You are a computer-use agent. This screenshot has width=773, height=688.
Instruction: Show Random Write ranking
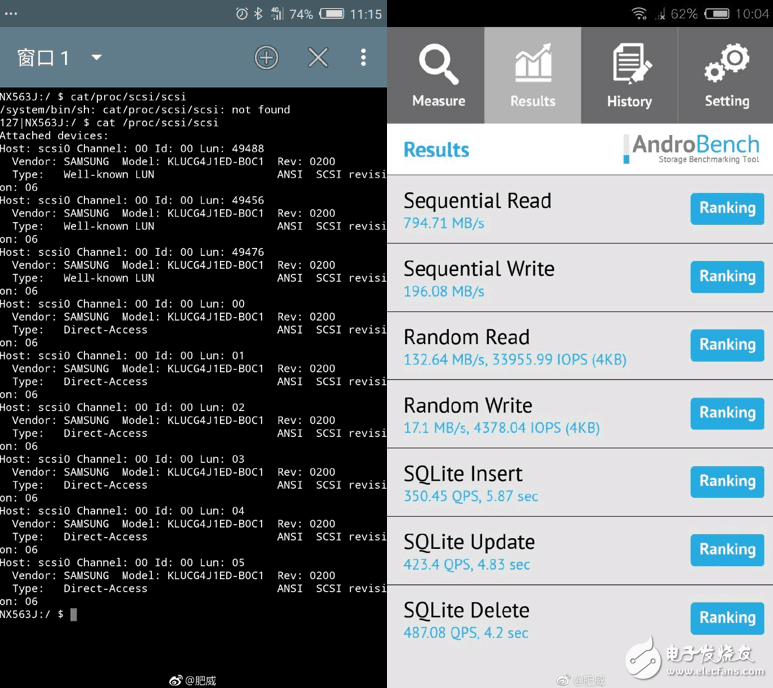(x=727, y=412)
